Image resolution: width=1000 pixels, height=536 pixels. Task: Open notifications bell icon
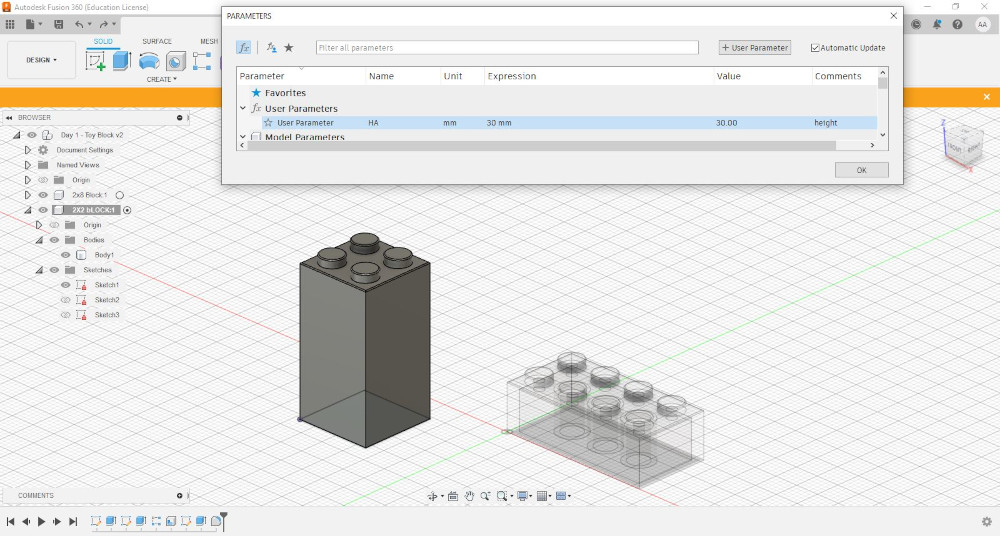[937, 24]
